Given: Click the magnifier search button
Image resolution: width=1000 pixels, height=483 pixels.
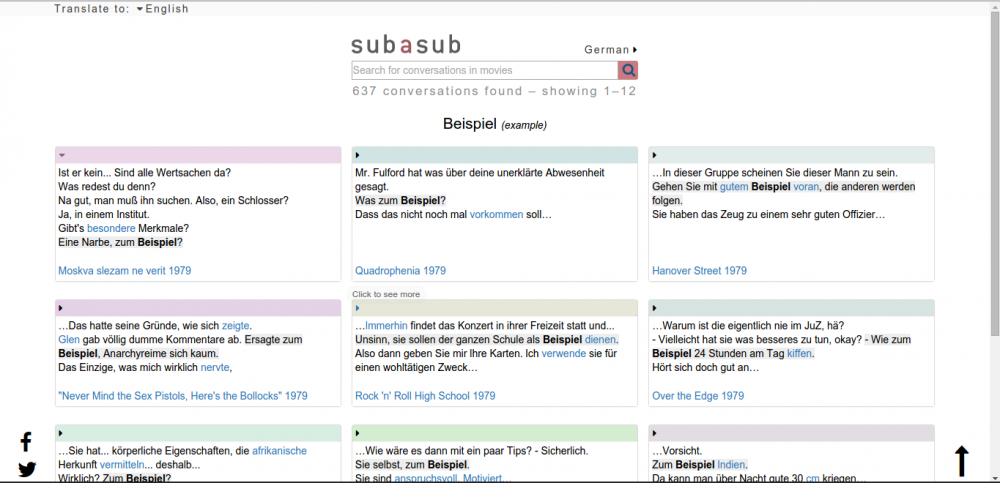Looking at the screenshot, I should pyautogui.click(x=628, y=70).
